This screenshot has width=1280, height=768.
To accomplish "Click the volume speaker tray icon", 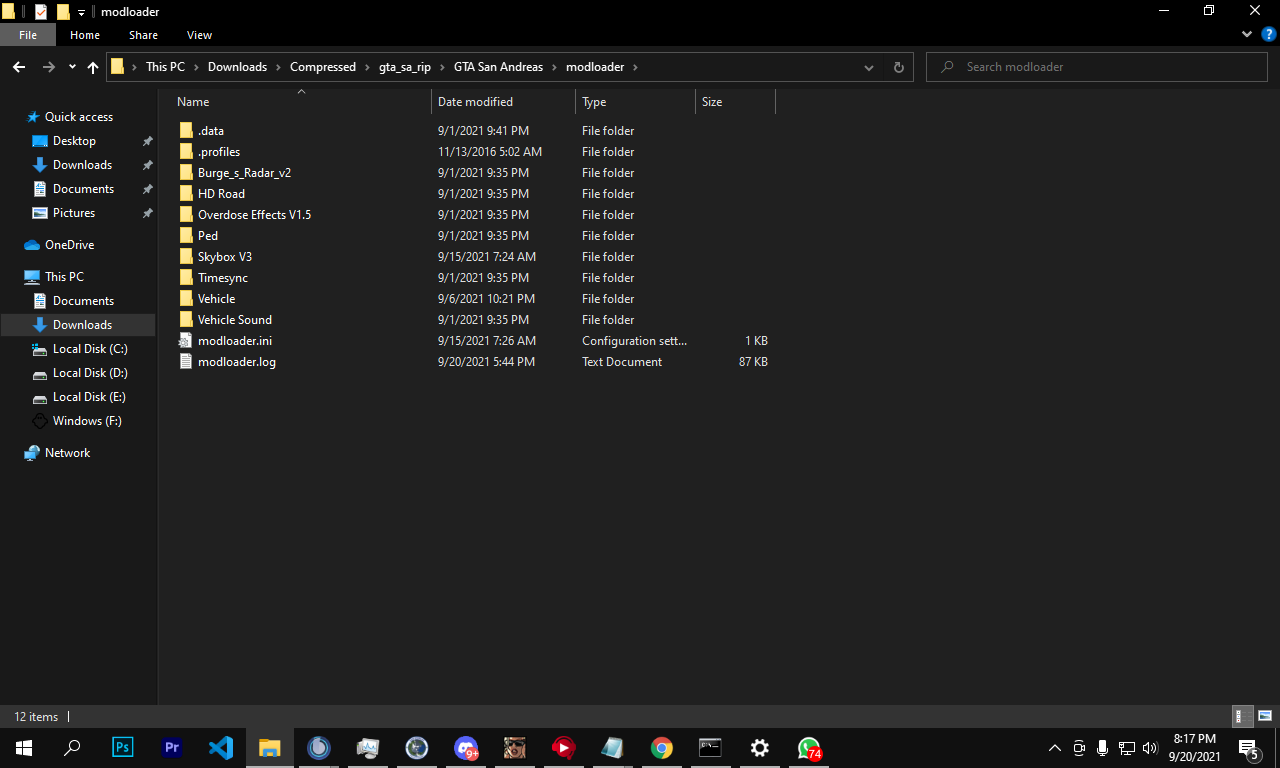I will [1150, 747].
